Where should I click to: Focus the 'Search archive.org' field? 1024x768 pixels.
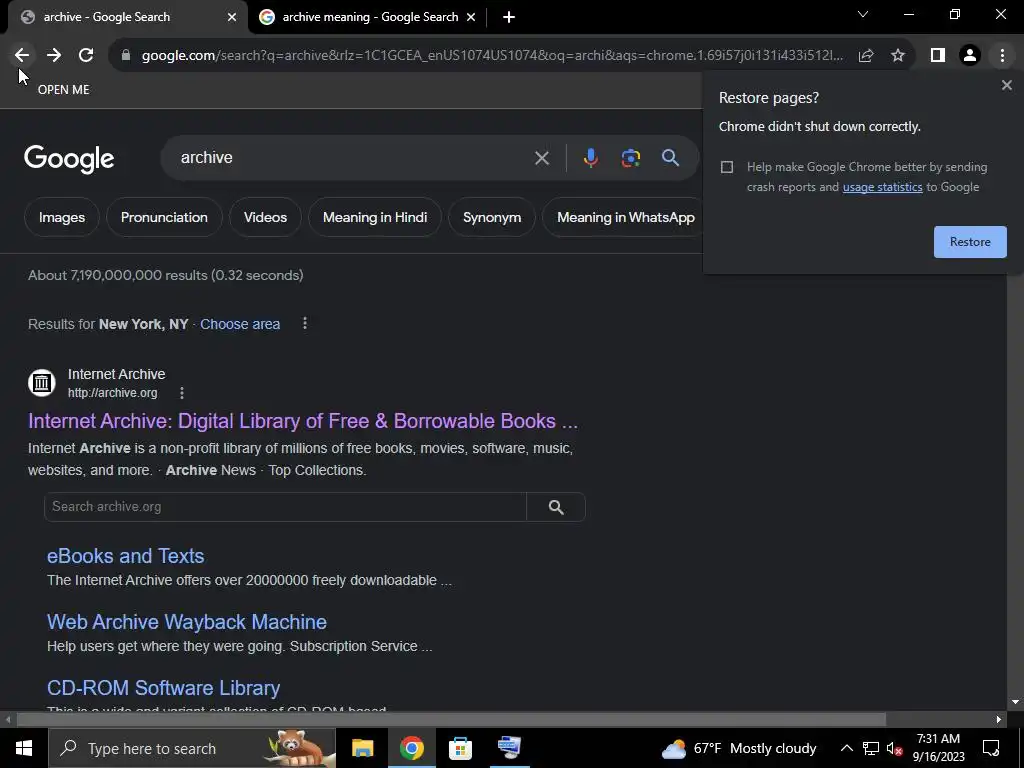[285, 507]
